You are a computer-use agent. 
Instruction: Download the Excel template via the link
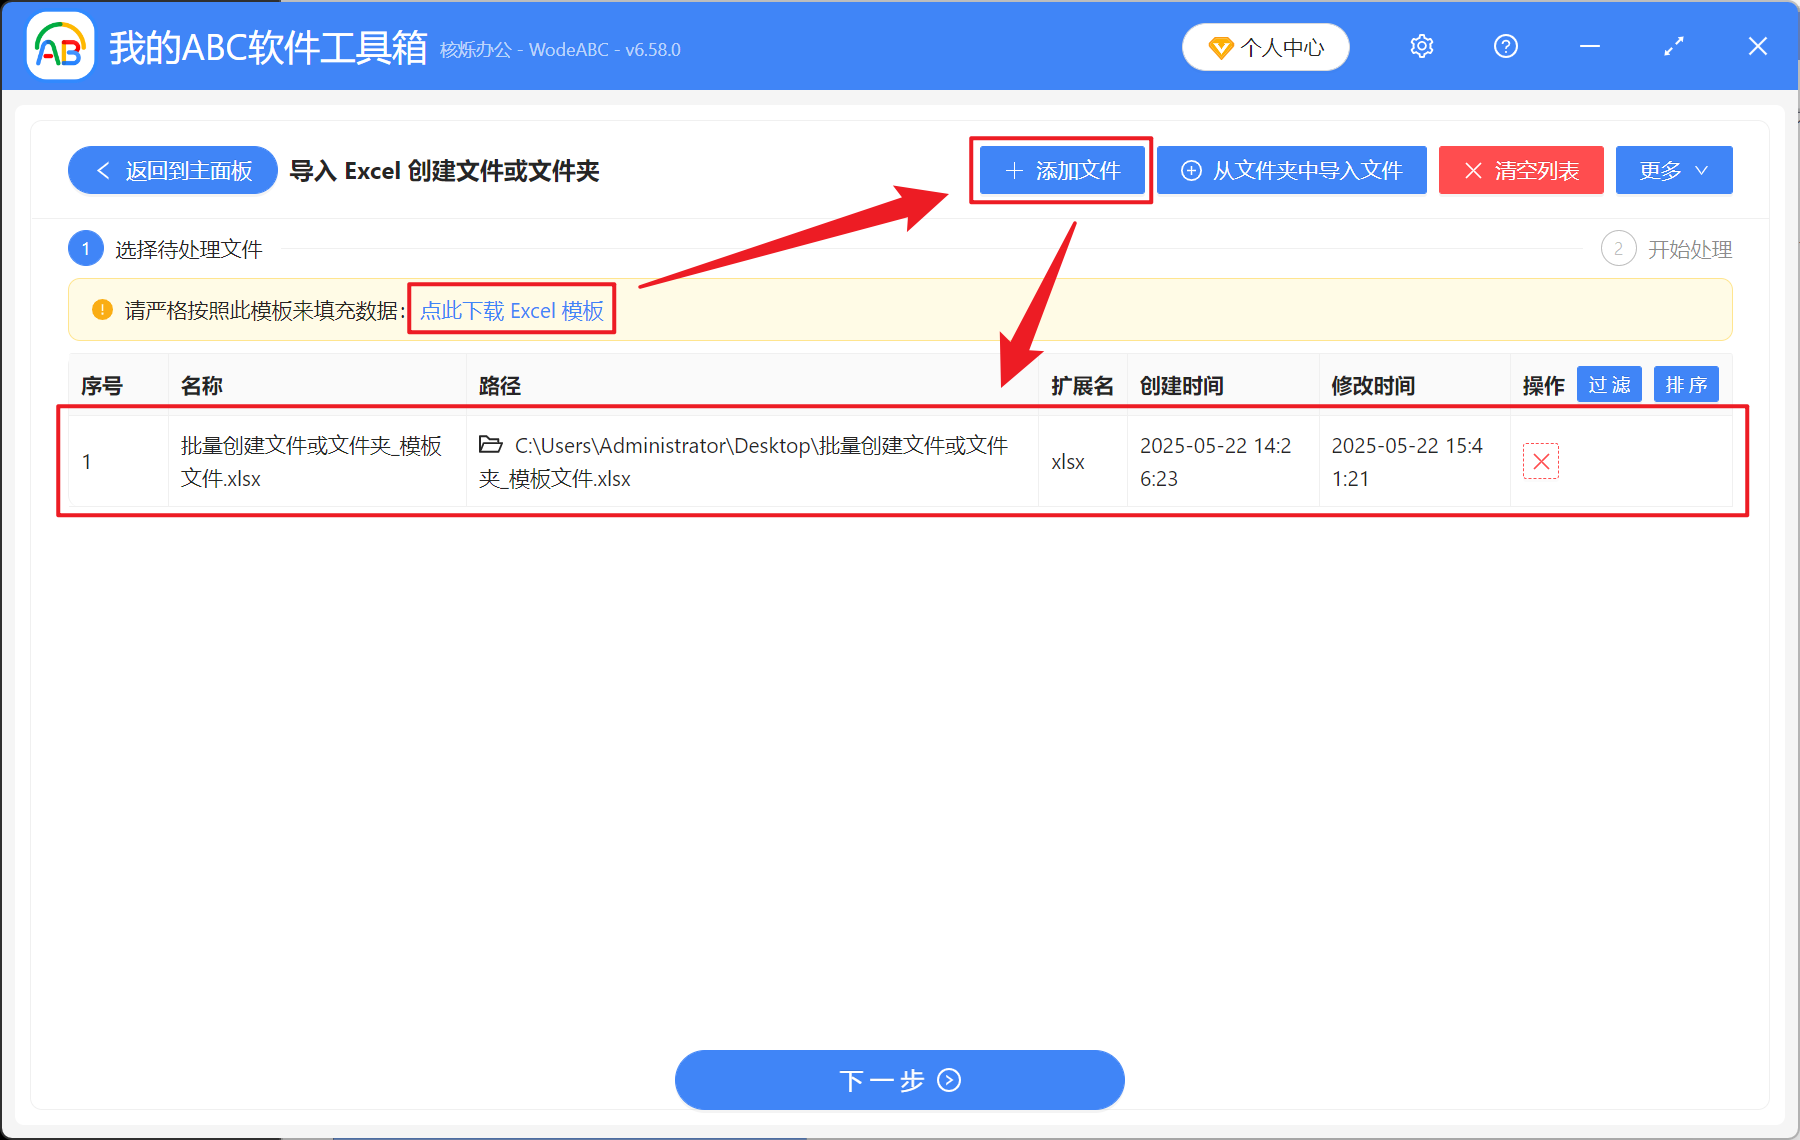(x=511, y=310)
